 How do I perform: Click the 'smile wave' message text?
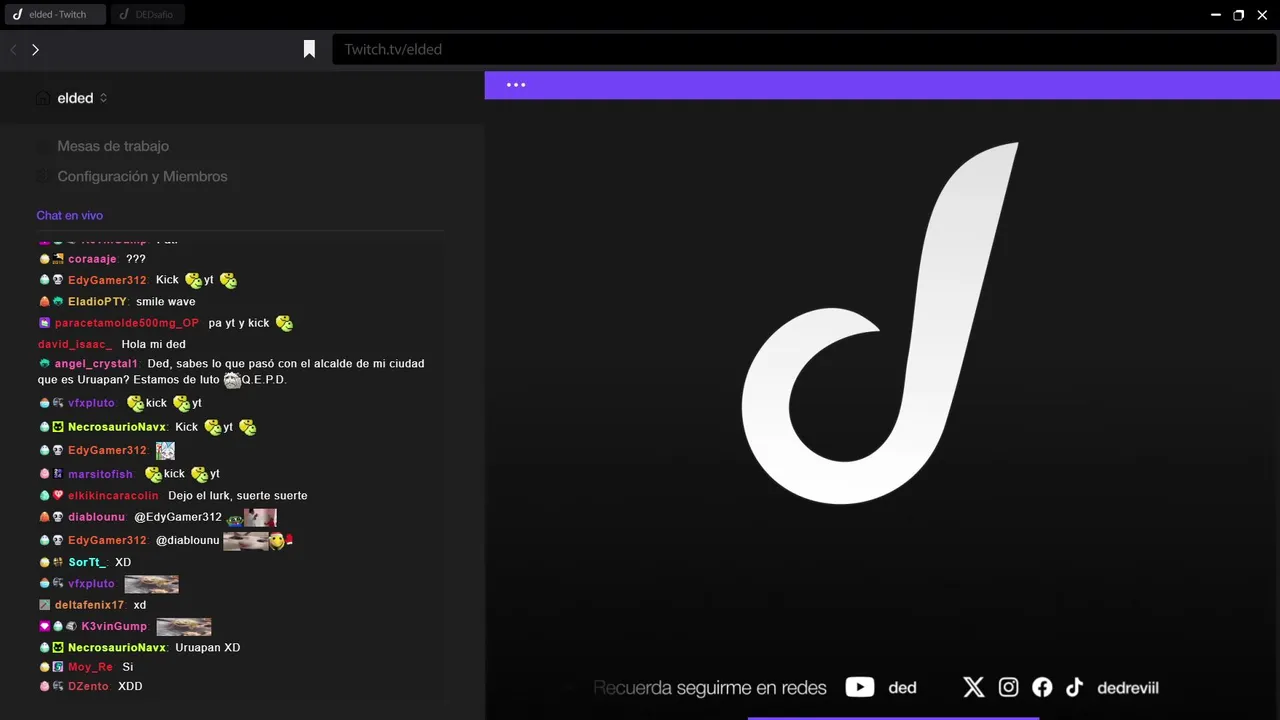[x=166, y=301]
